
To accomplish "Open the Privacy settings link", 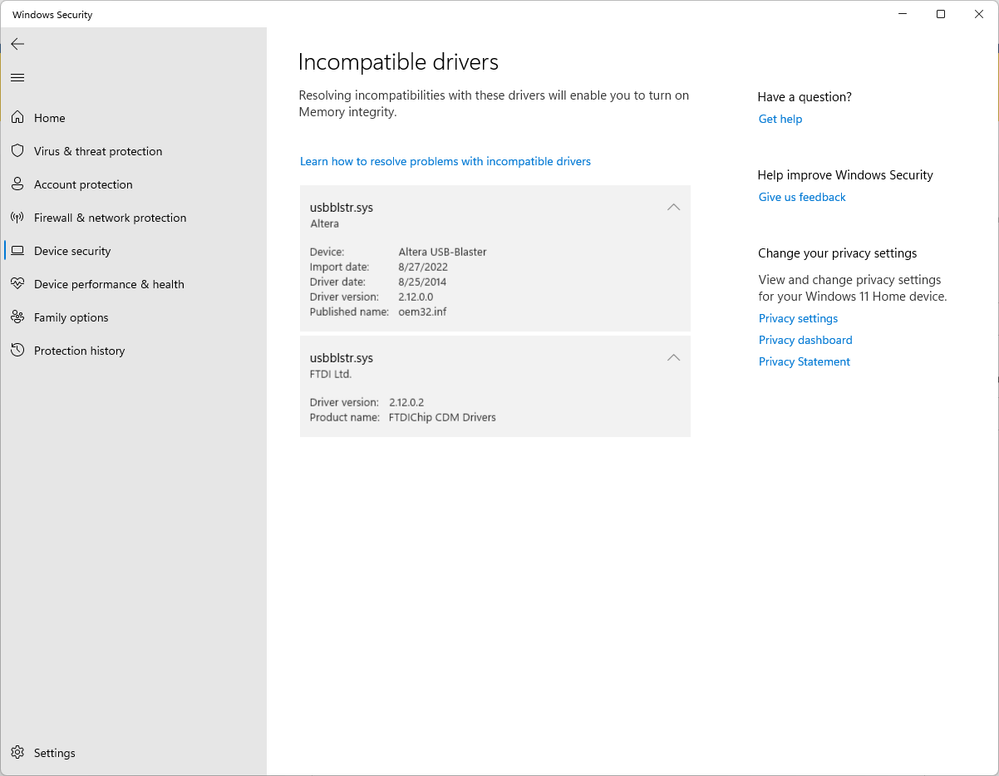I will tap(798, 318).
